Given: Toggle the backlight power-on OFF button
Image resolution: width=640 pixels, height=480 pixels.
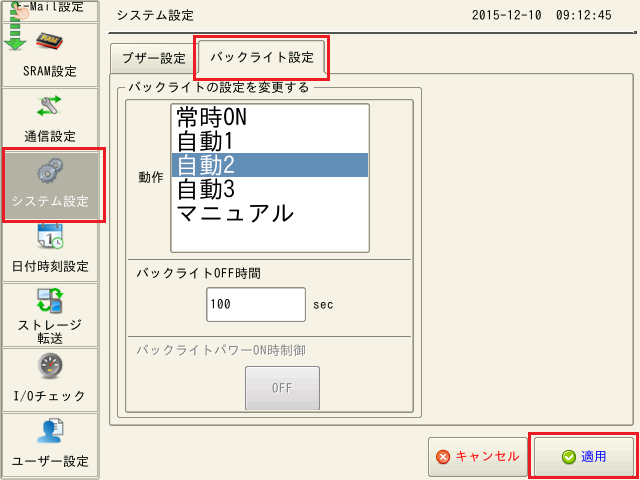Looking at the screenshot, I should pyautogui.click(x=282, y=388).
